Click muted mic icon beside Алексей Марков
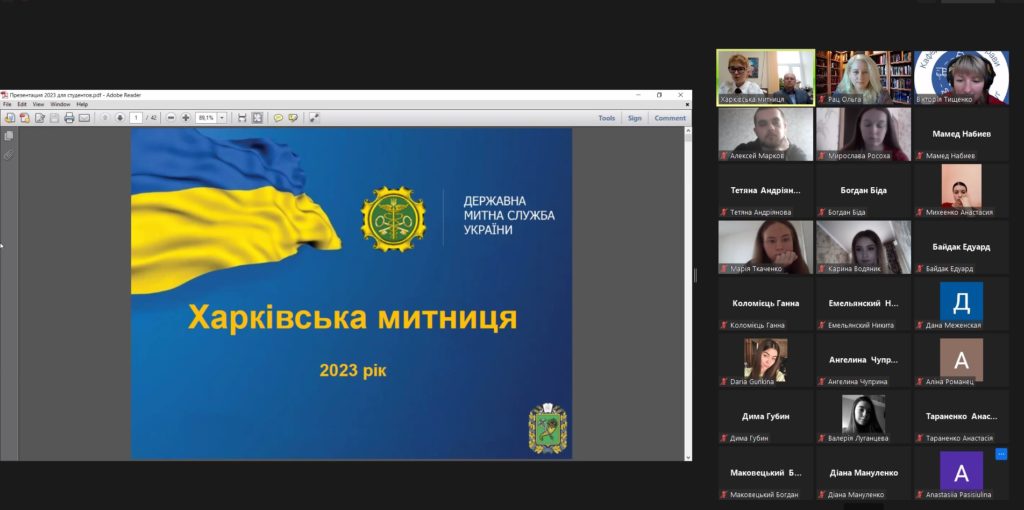Viewport: 1024px width, 510px height. pos(724,156)
